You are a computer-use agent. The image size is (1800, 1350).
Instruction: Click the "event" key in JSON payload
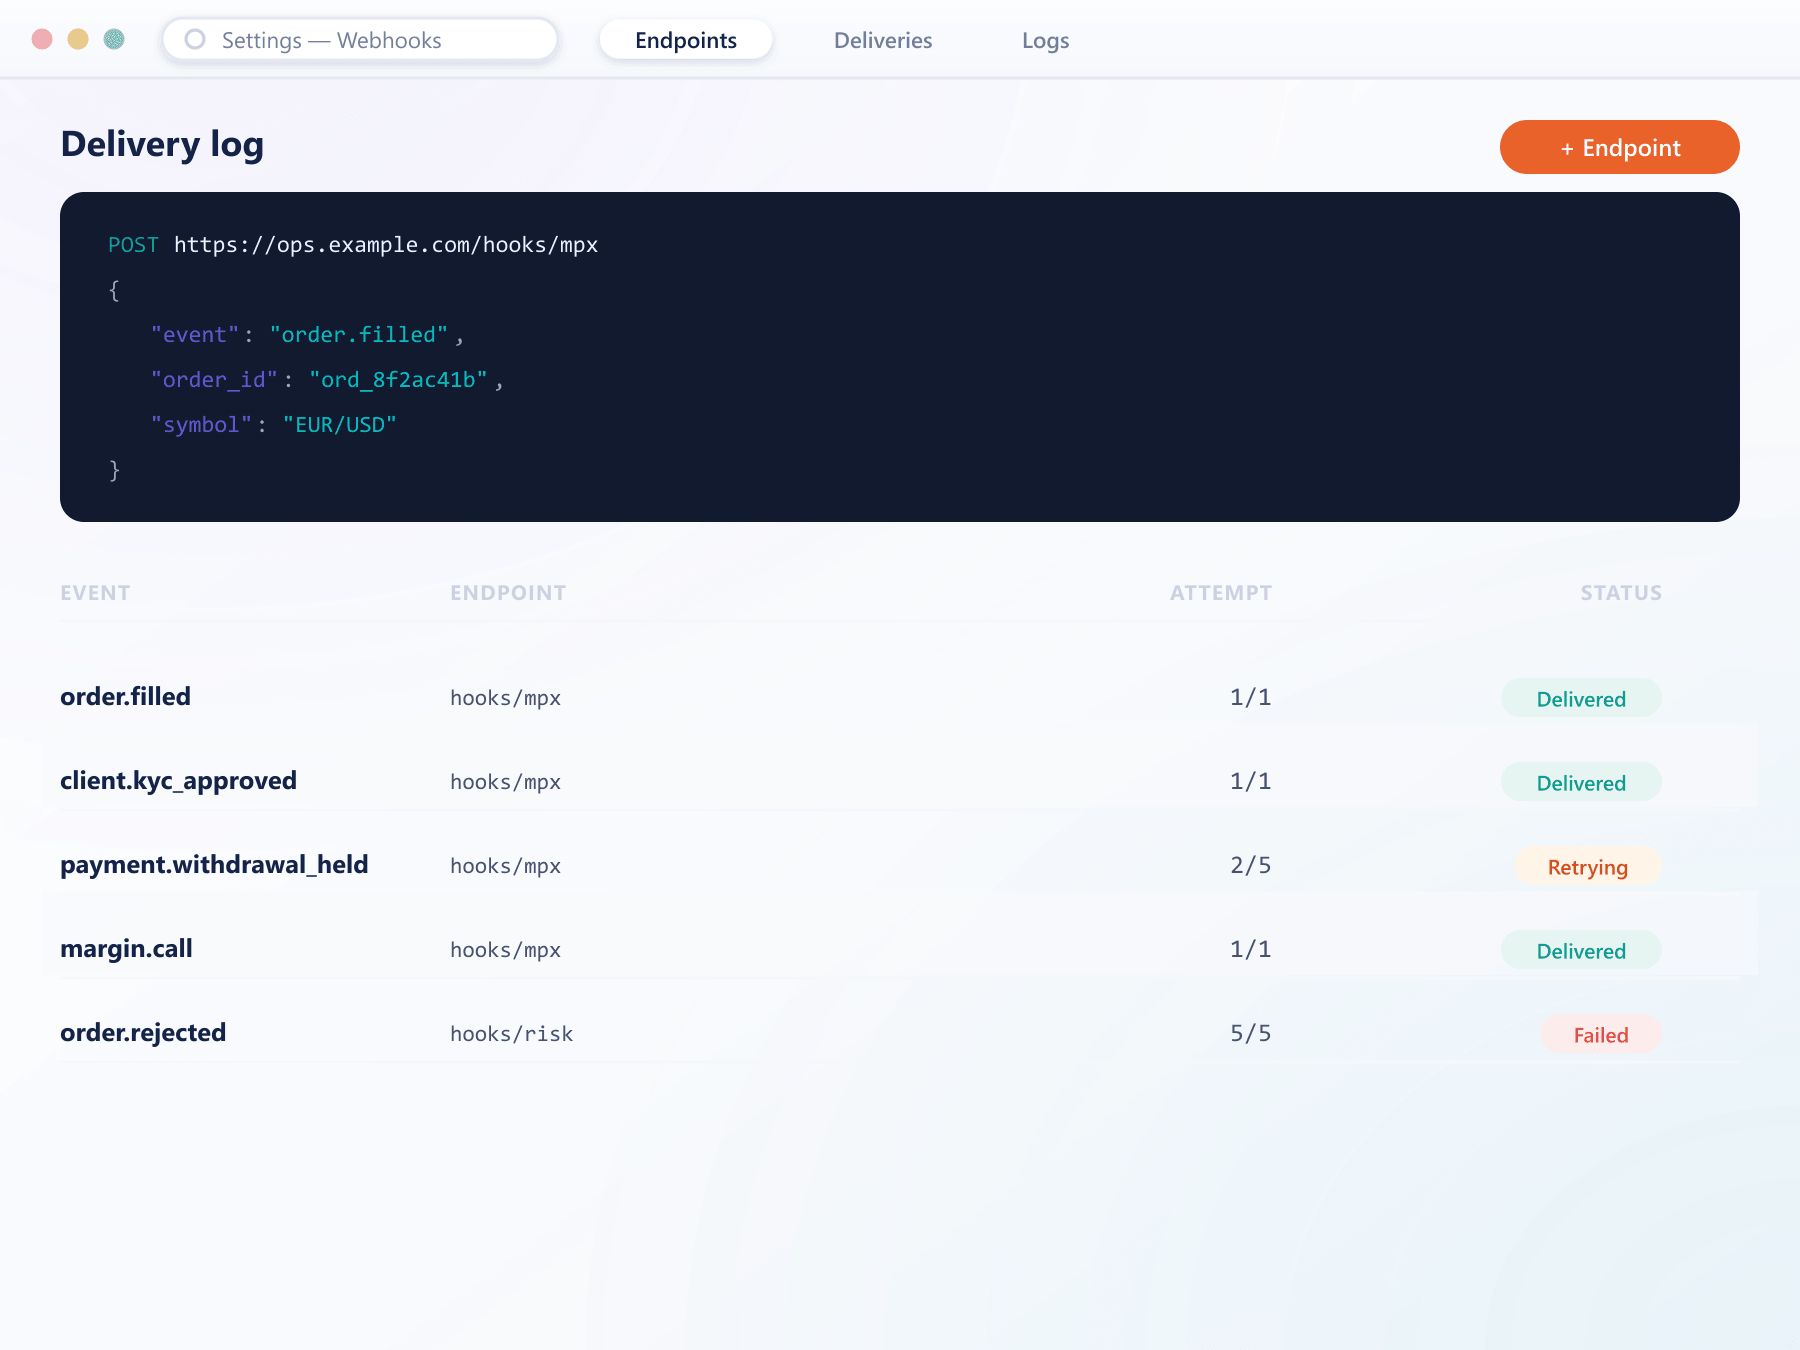point(195,335)
